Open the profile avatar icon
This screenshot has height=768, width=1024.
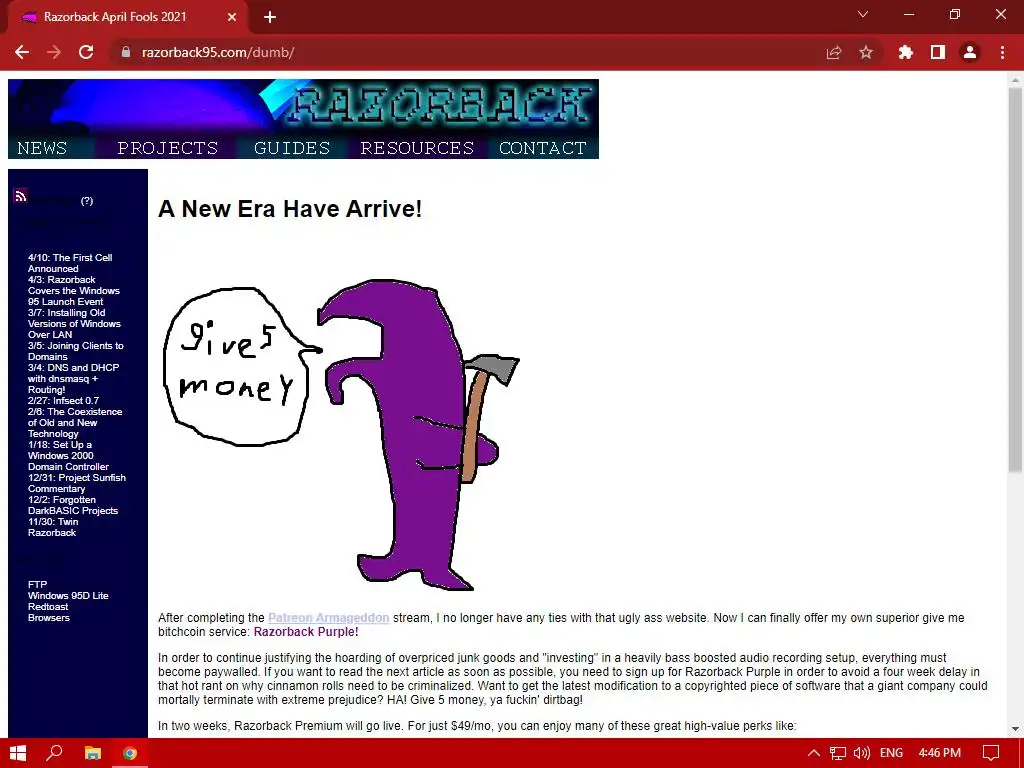970,52
